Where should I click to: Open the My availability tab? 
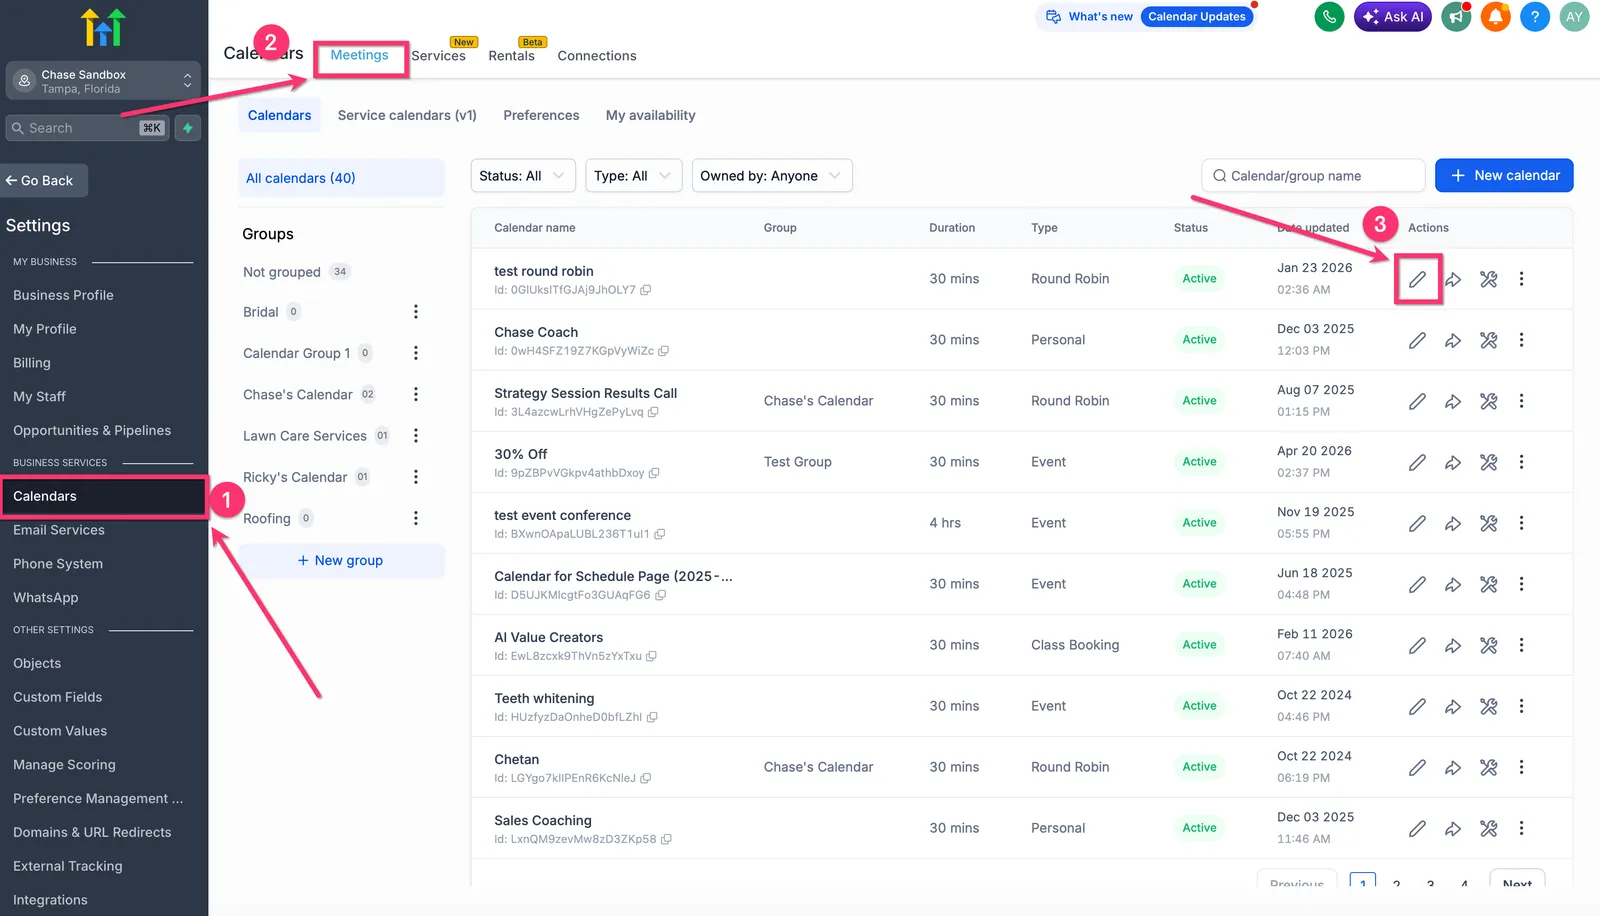point(651,115)
